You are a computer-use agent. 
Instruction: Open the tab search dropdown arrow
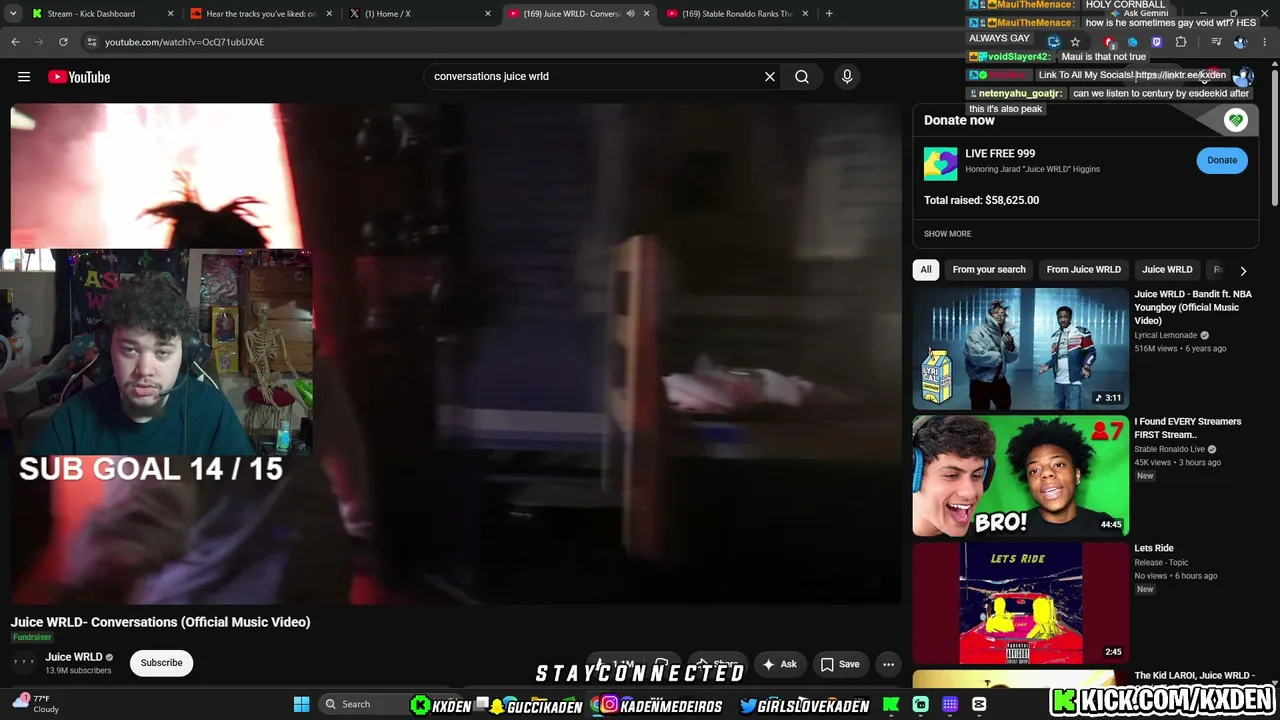[15, 14]
